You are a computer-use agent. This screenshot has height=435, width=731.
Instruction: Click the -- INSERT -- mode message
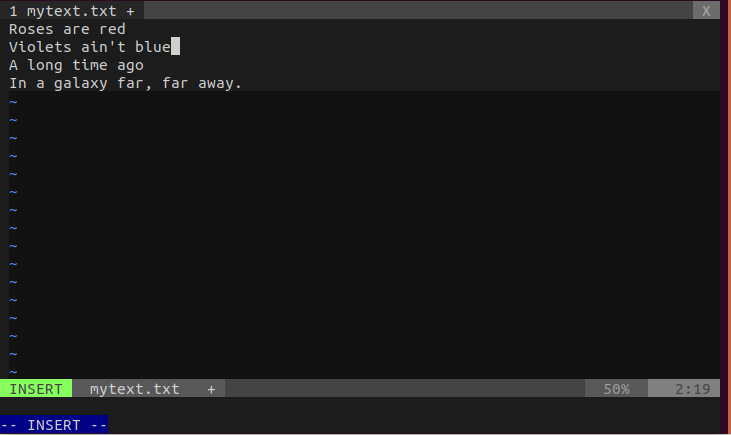point(54,425)
